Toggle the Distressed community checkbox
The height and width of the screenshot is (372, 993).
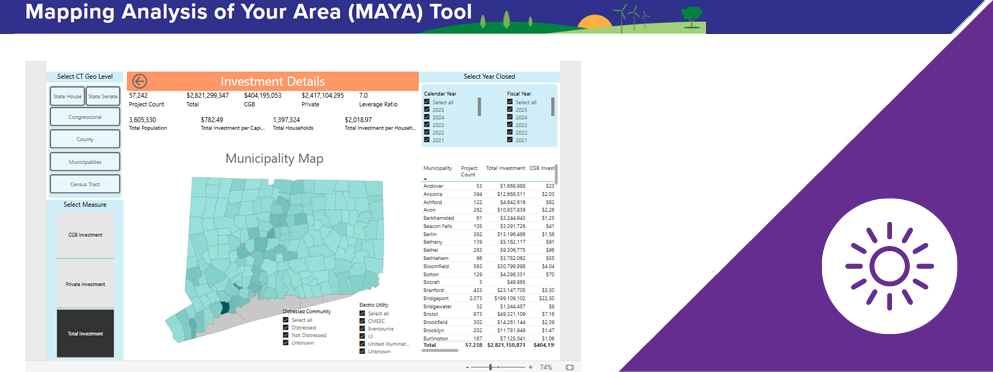tap(286, 328)
